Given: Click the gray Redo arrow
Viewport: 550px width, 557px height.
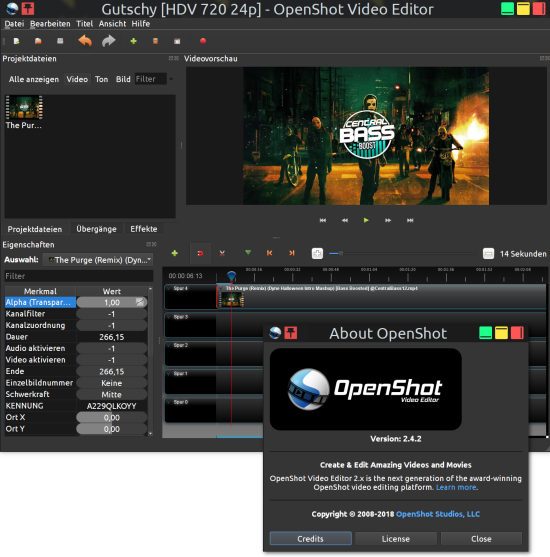Looking at the screenshot, I should pos(109,41).
